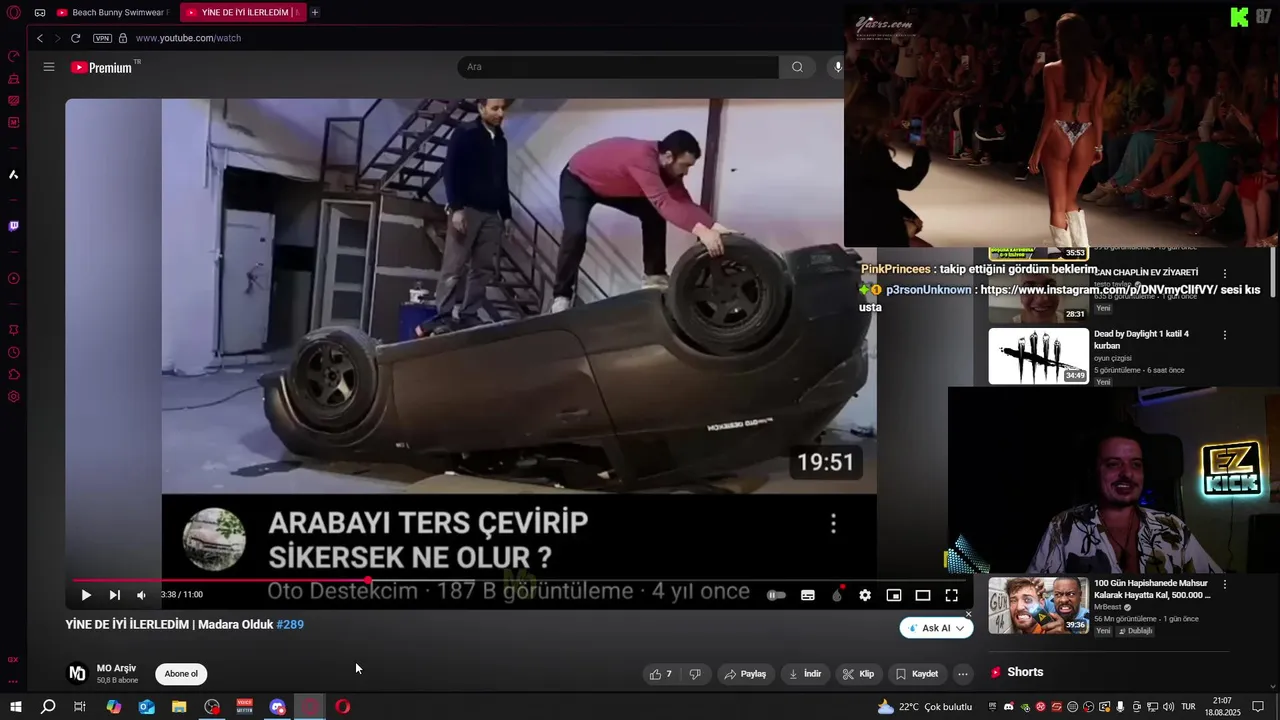Seek on the red video progress bar
Screen dimensions: 1280x720
(520, 580)
